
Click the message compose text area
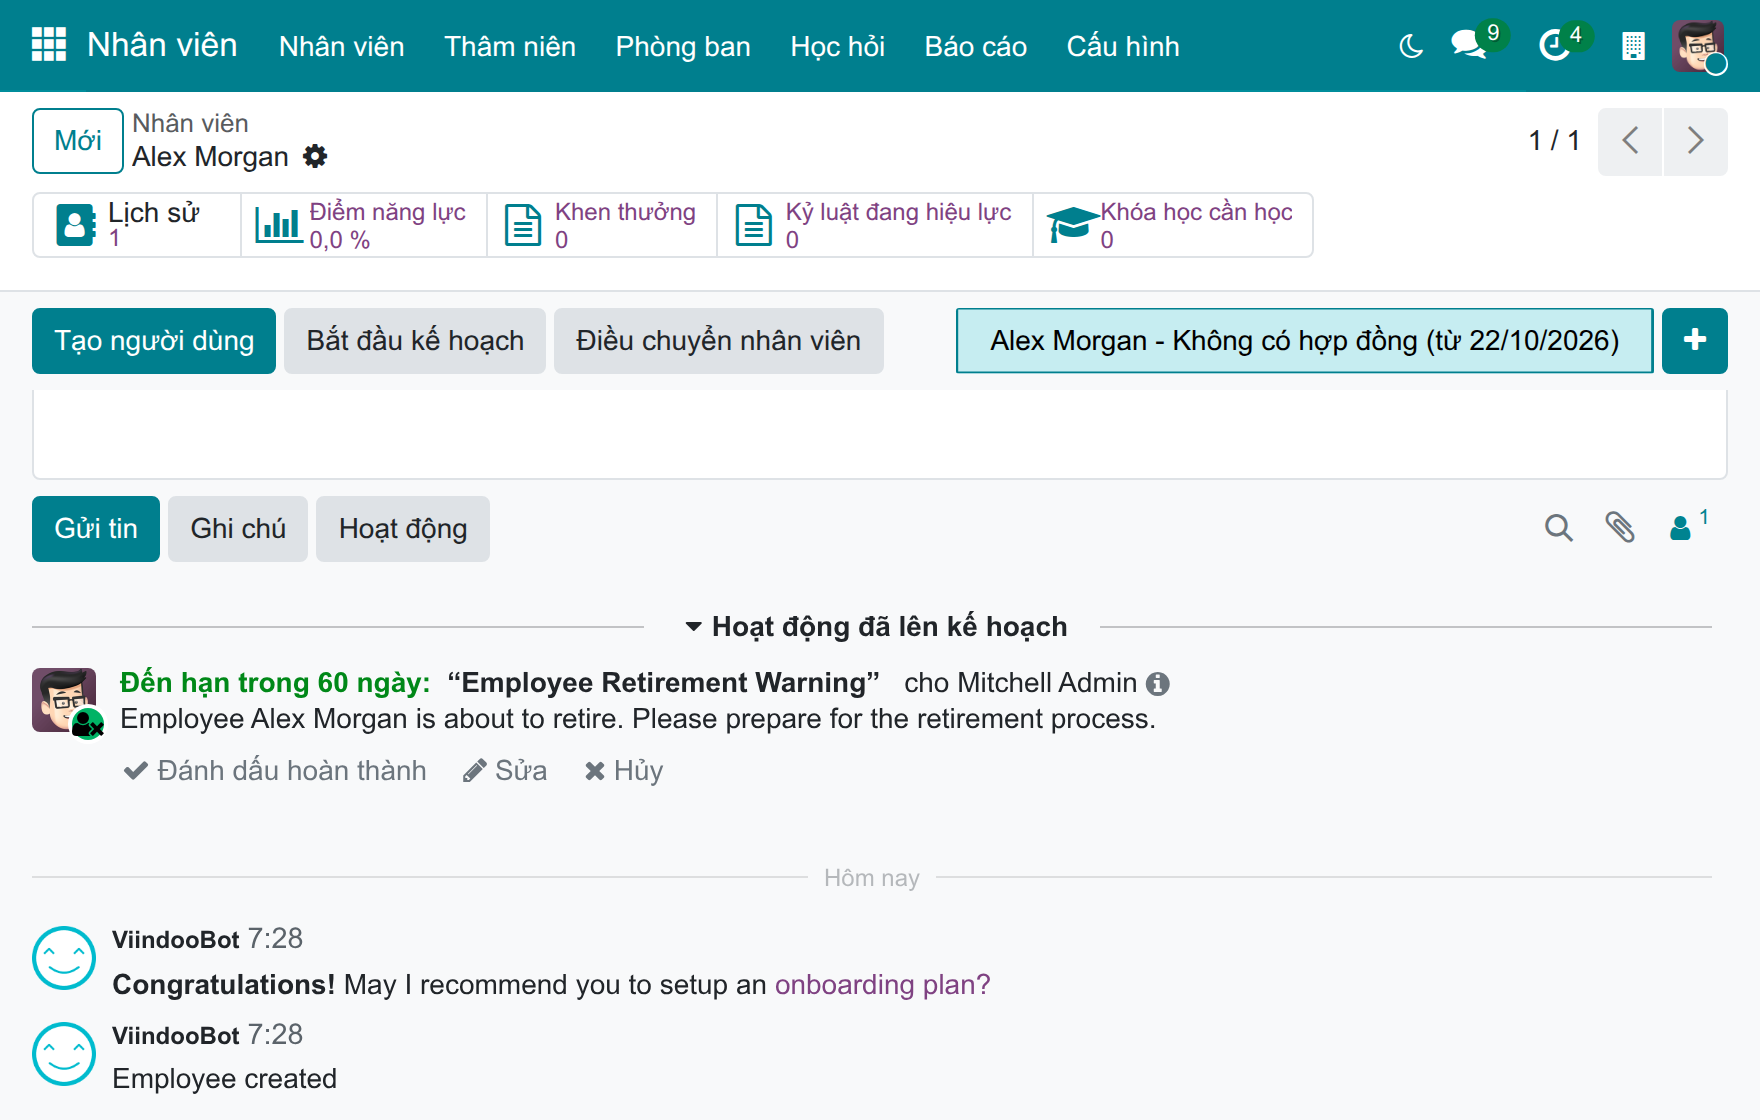880,434
